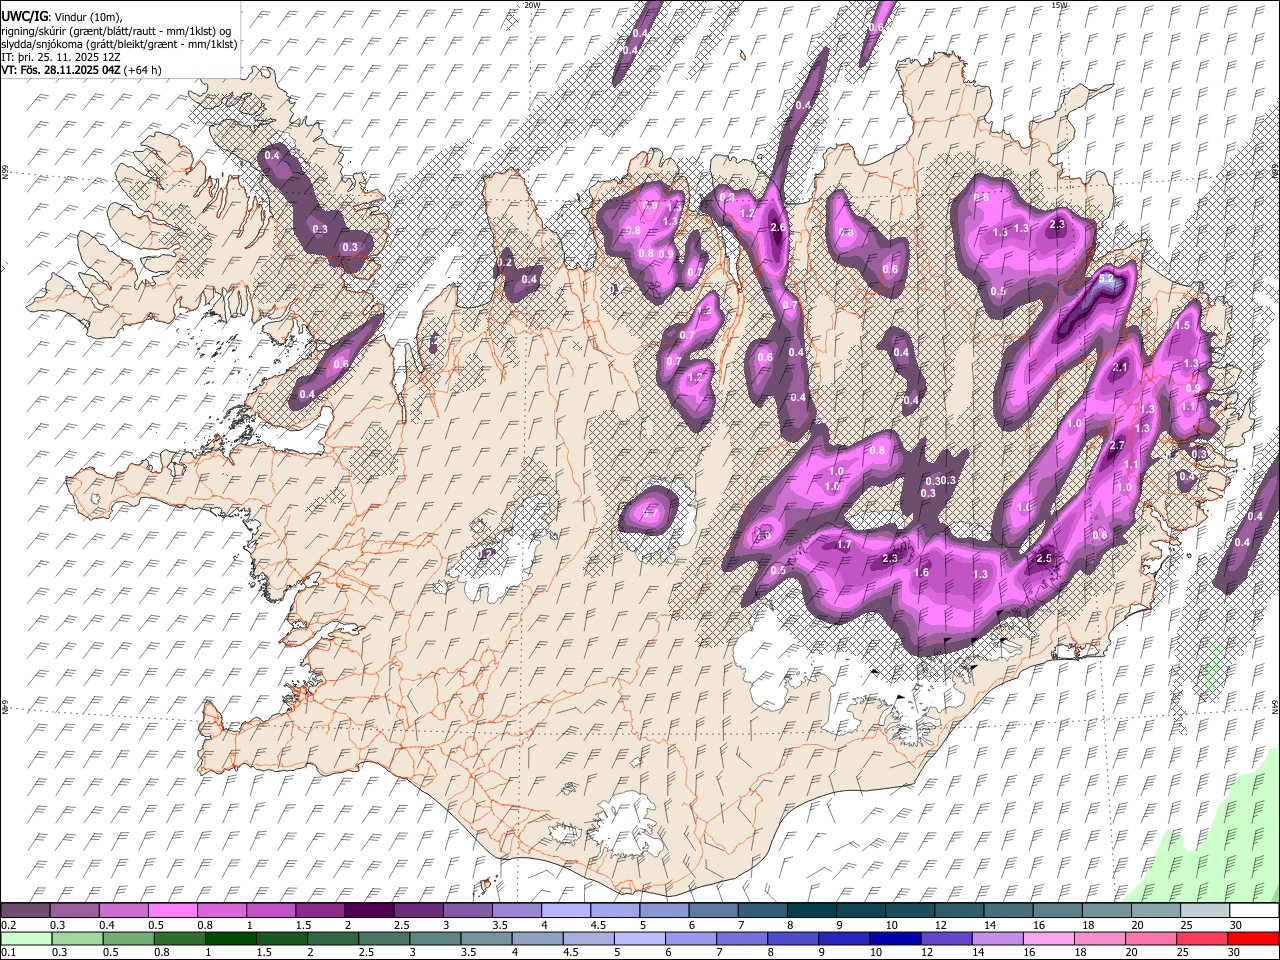The image size is (1280, 960).
Task: Click the '0.1' label under rain scale
Action: click(8, 953)
